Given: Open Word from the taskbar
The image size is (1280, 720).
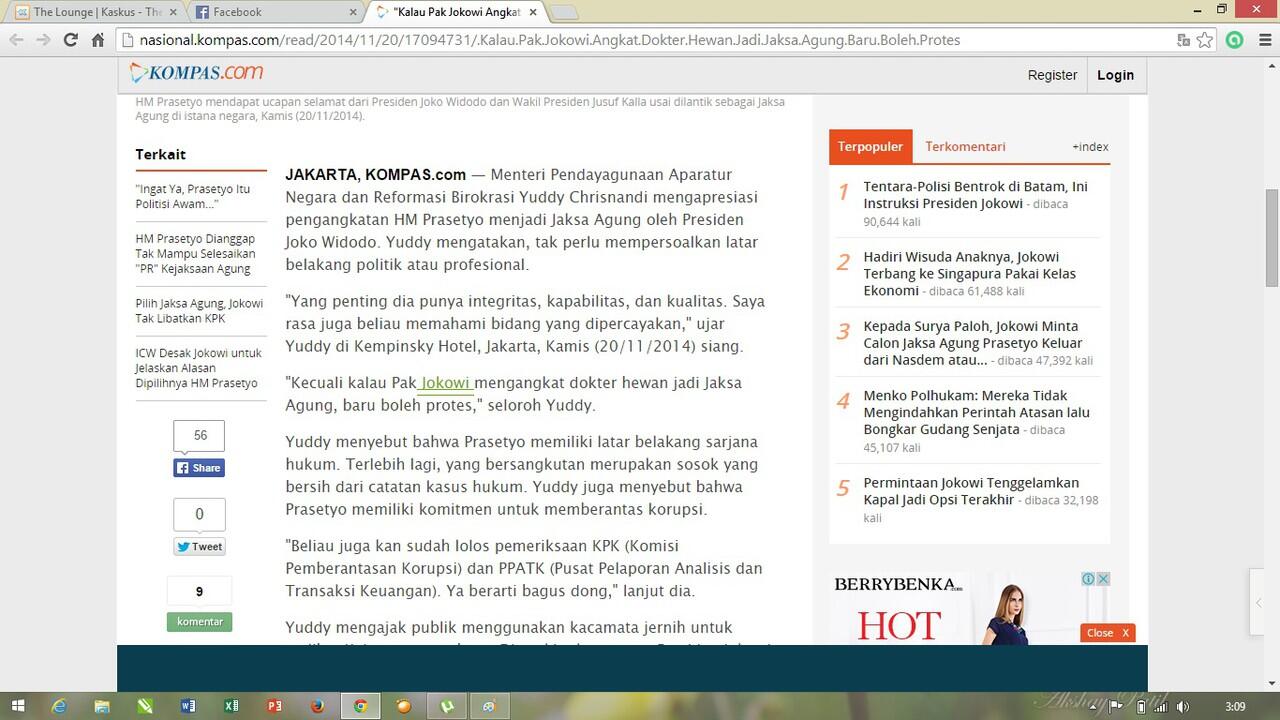Looking at the screenshot, I should [x=188, y=706].
